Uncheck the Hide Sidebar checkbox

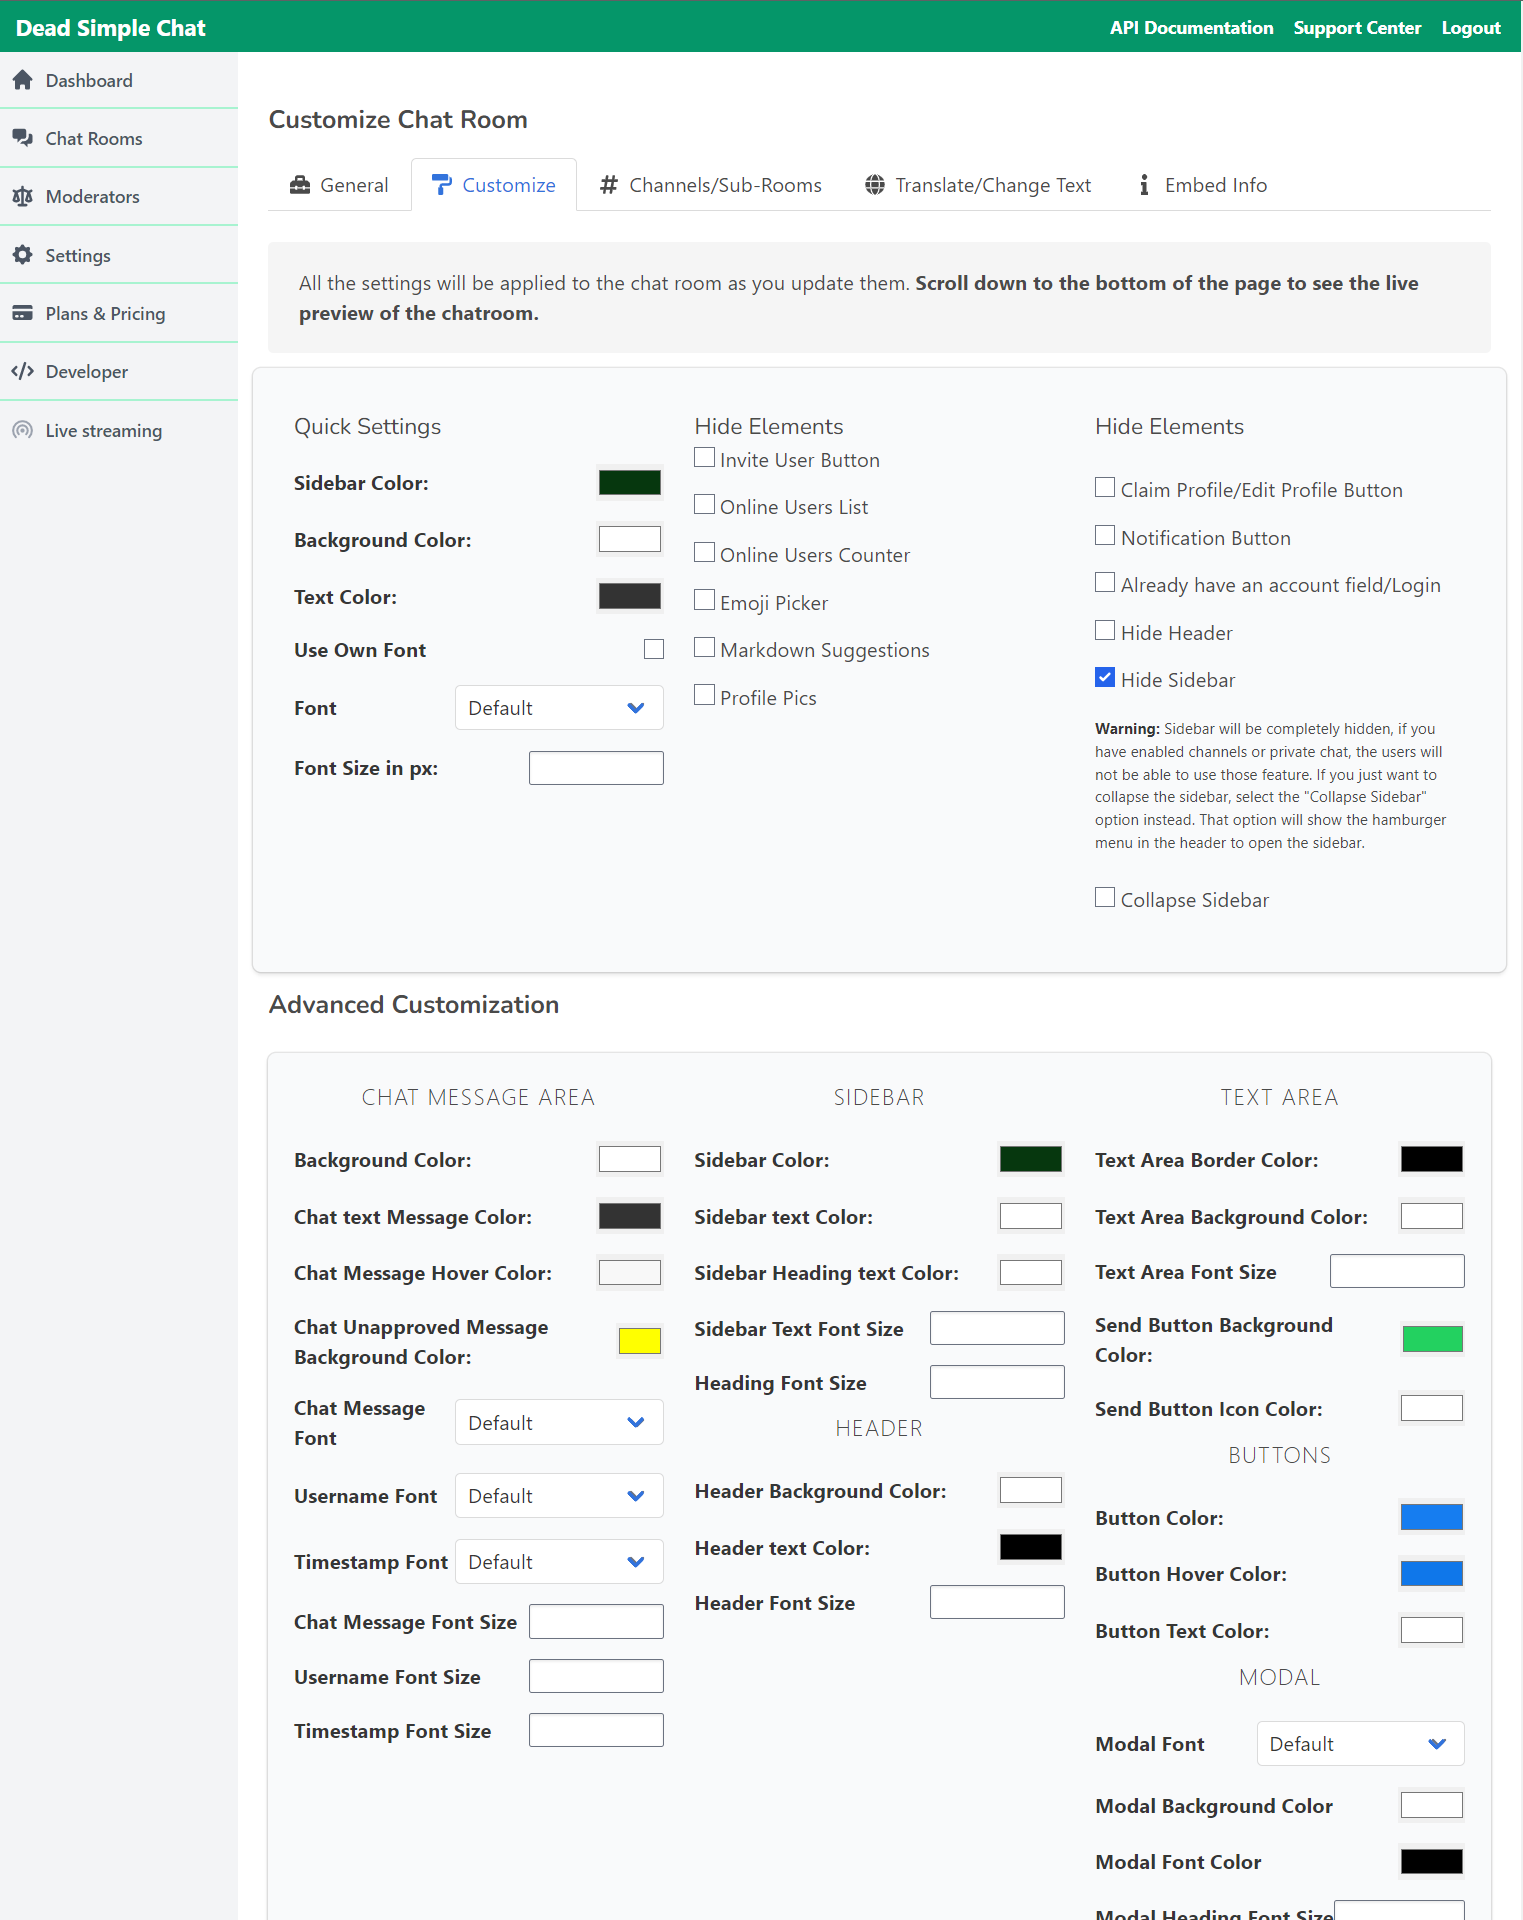pos(1105,678)
